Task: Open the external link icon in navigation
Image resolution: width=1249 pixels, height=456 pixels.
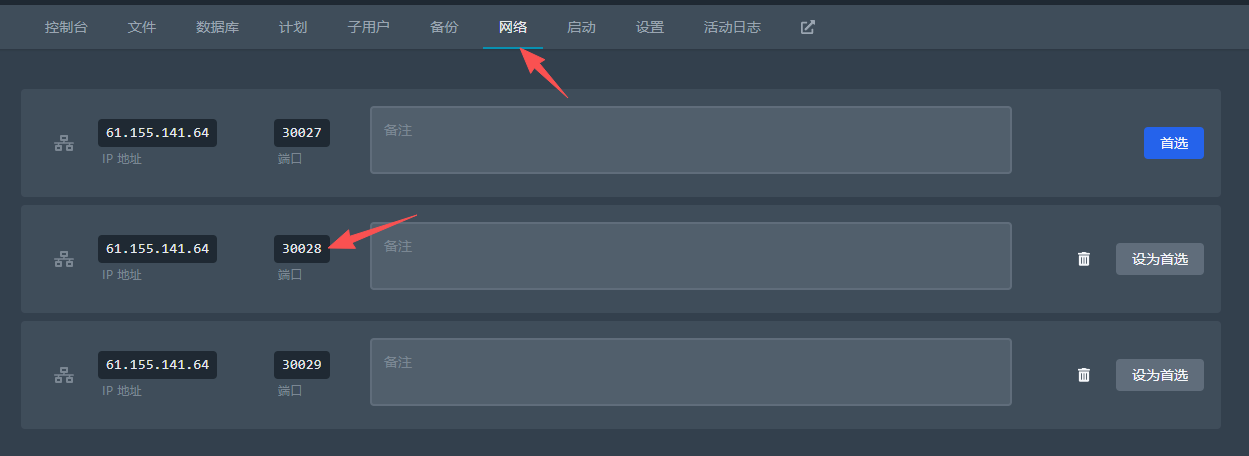Action: [x=808, y=27]
